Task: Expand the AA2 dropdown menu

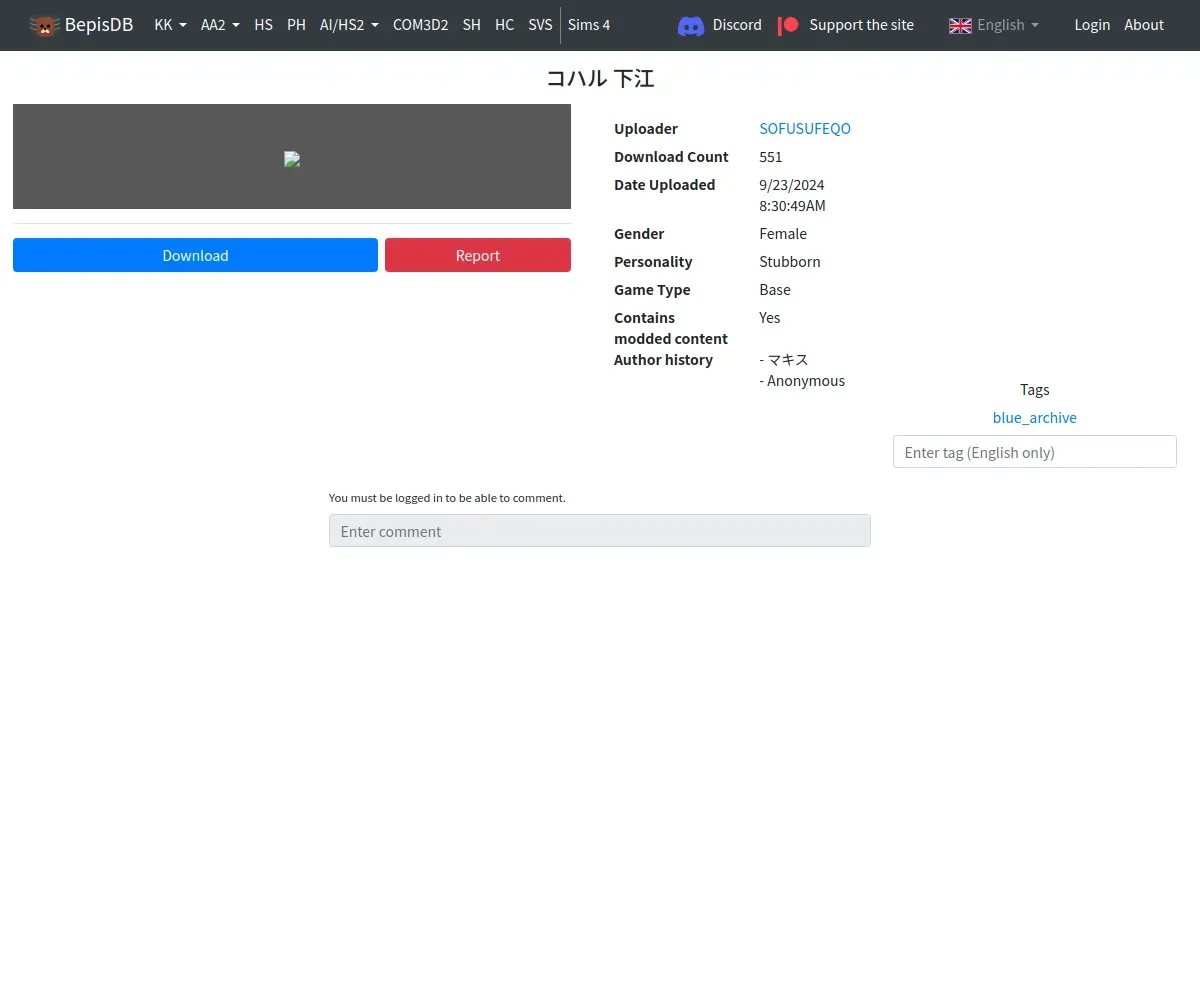Action: [x=220, y=25]
